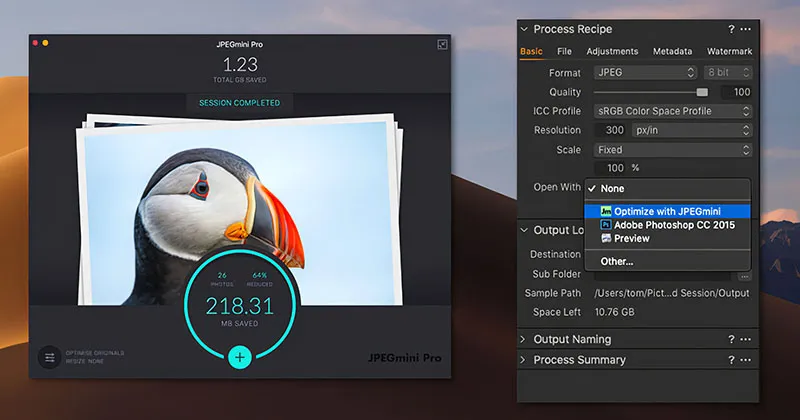
Task: Open JPEGmini optimization settings sliders icon
Action: click(48, 357)
